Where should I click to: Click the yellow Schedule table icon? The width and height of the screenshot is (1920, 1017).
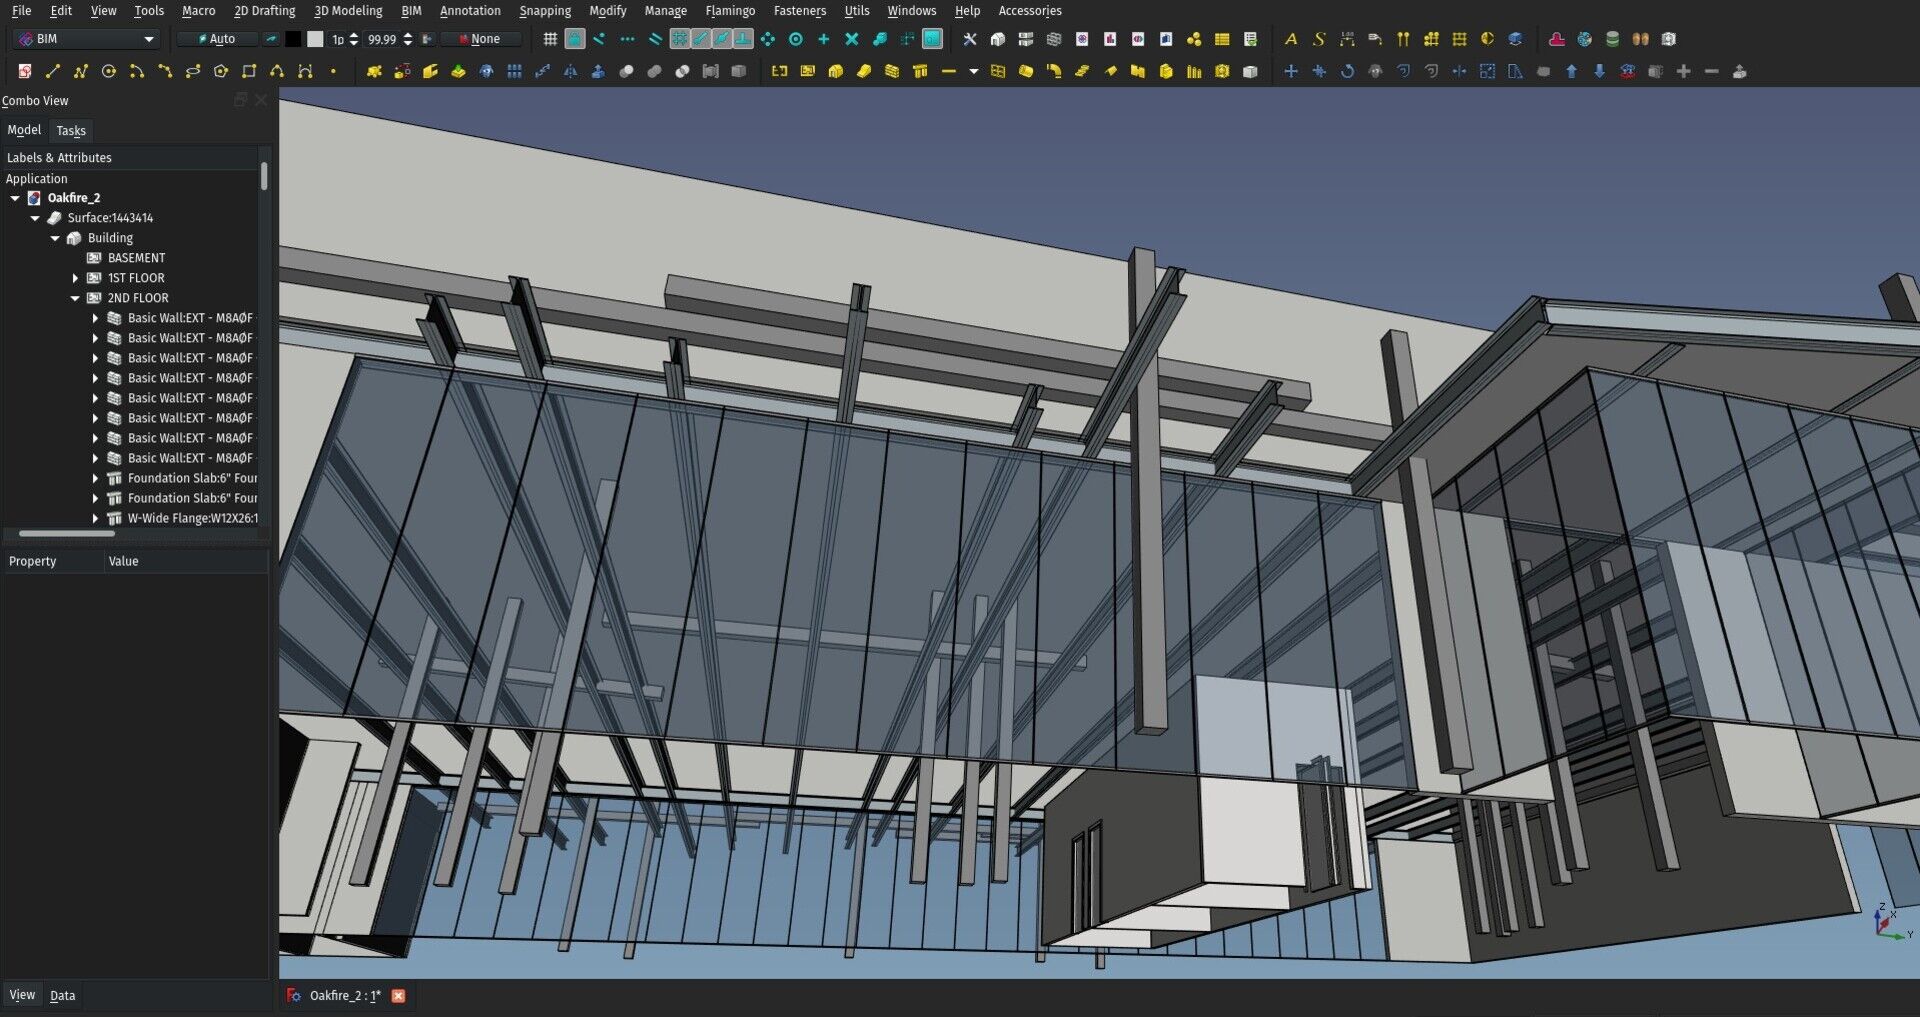point(1221,39)
